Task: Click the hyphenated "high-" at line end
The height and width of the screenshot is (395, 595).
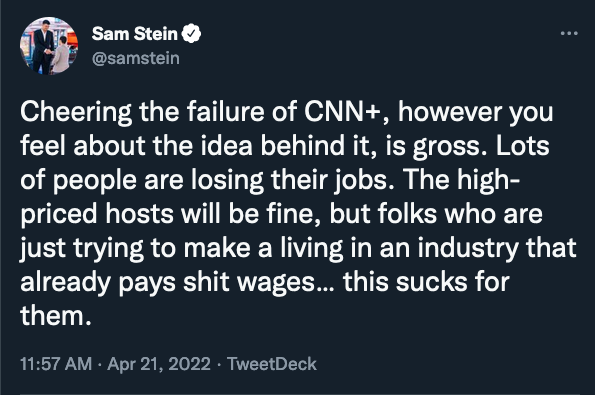Action: (x=489, y=180)
